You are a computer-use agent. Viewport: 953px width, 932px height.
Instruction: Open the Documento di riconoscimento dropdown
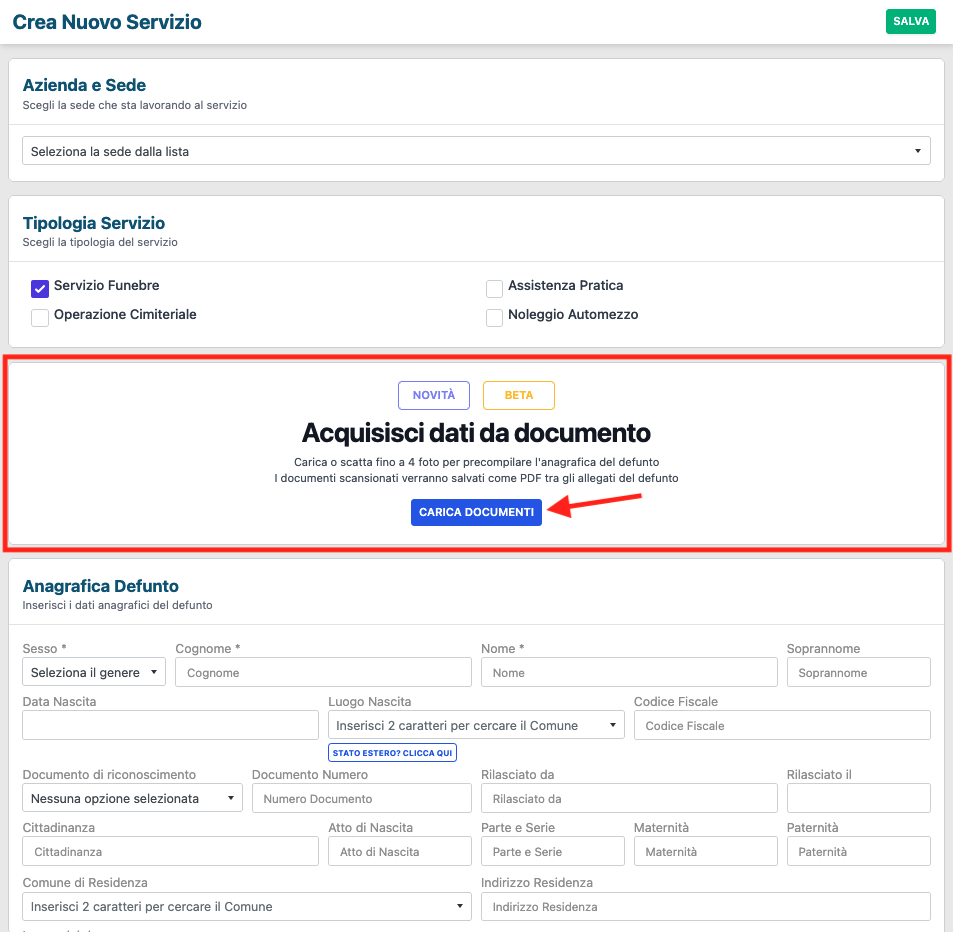pos(132,798)
